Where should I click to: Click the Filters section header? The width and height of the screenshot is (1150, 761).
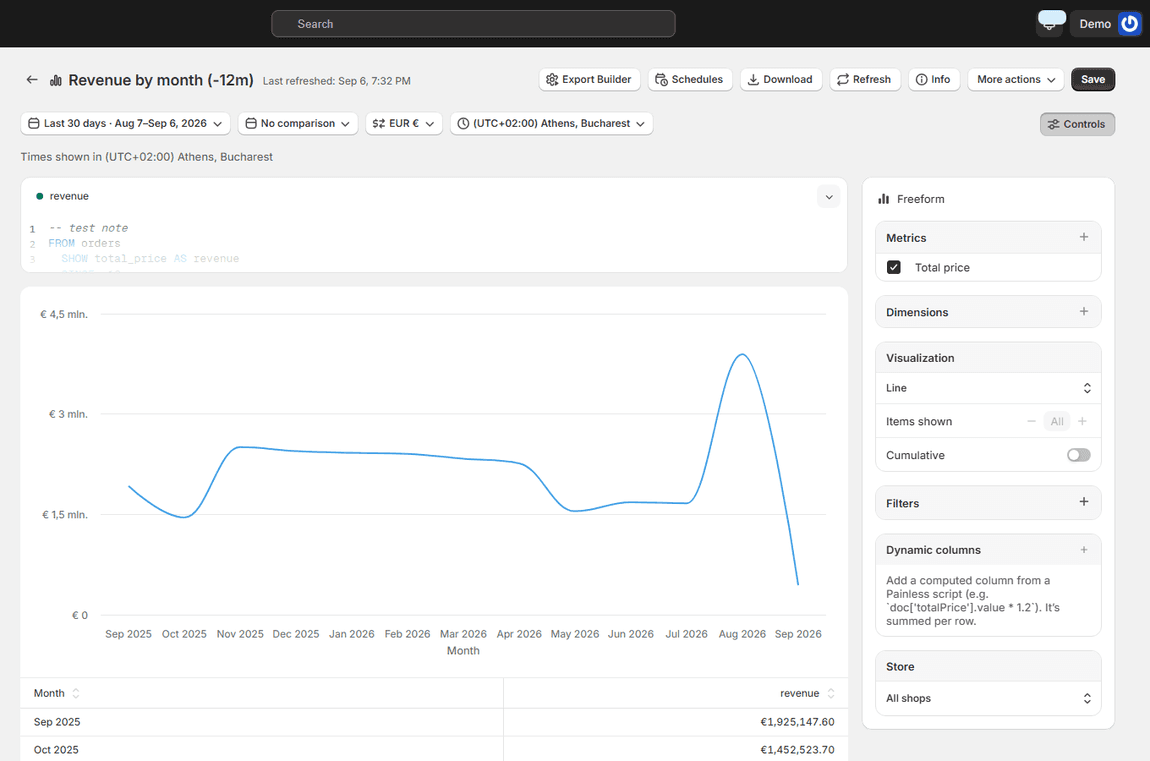(x=988, y=503)
